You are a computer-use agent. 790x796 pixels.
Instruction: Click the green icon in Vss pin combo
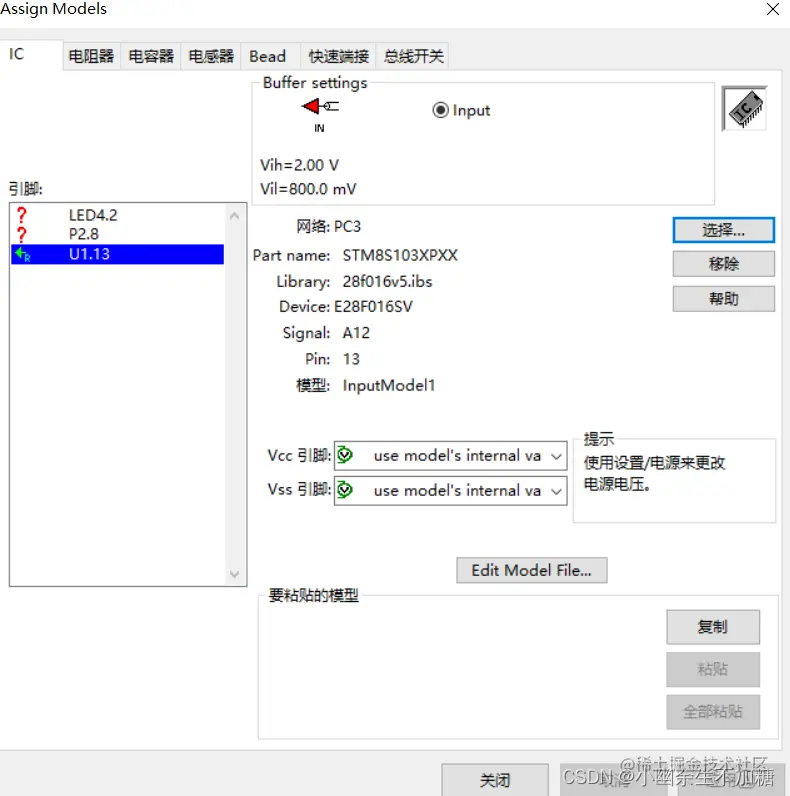[345, 490]
